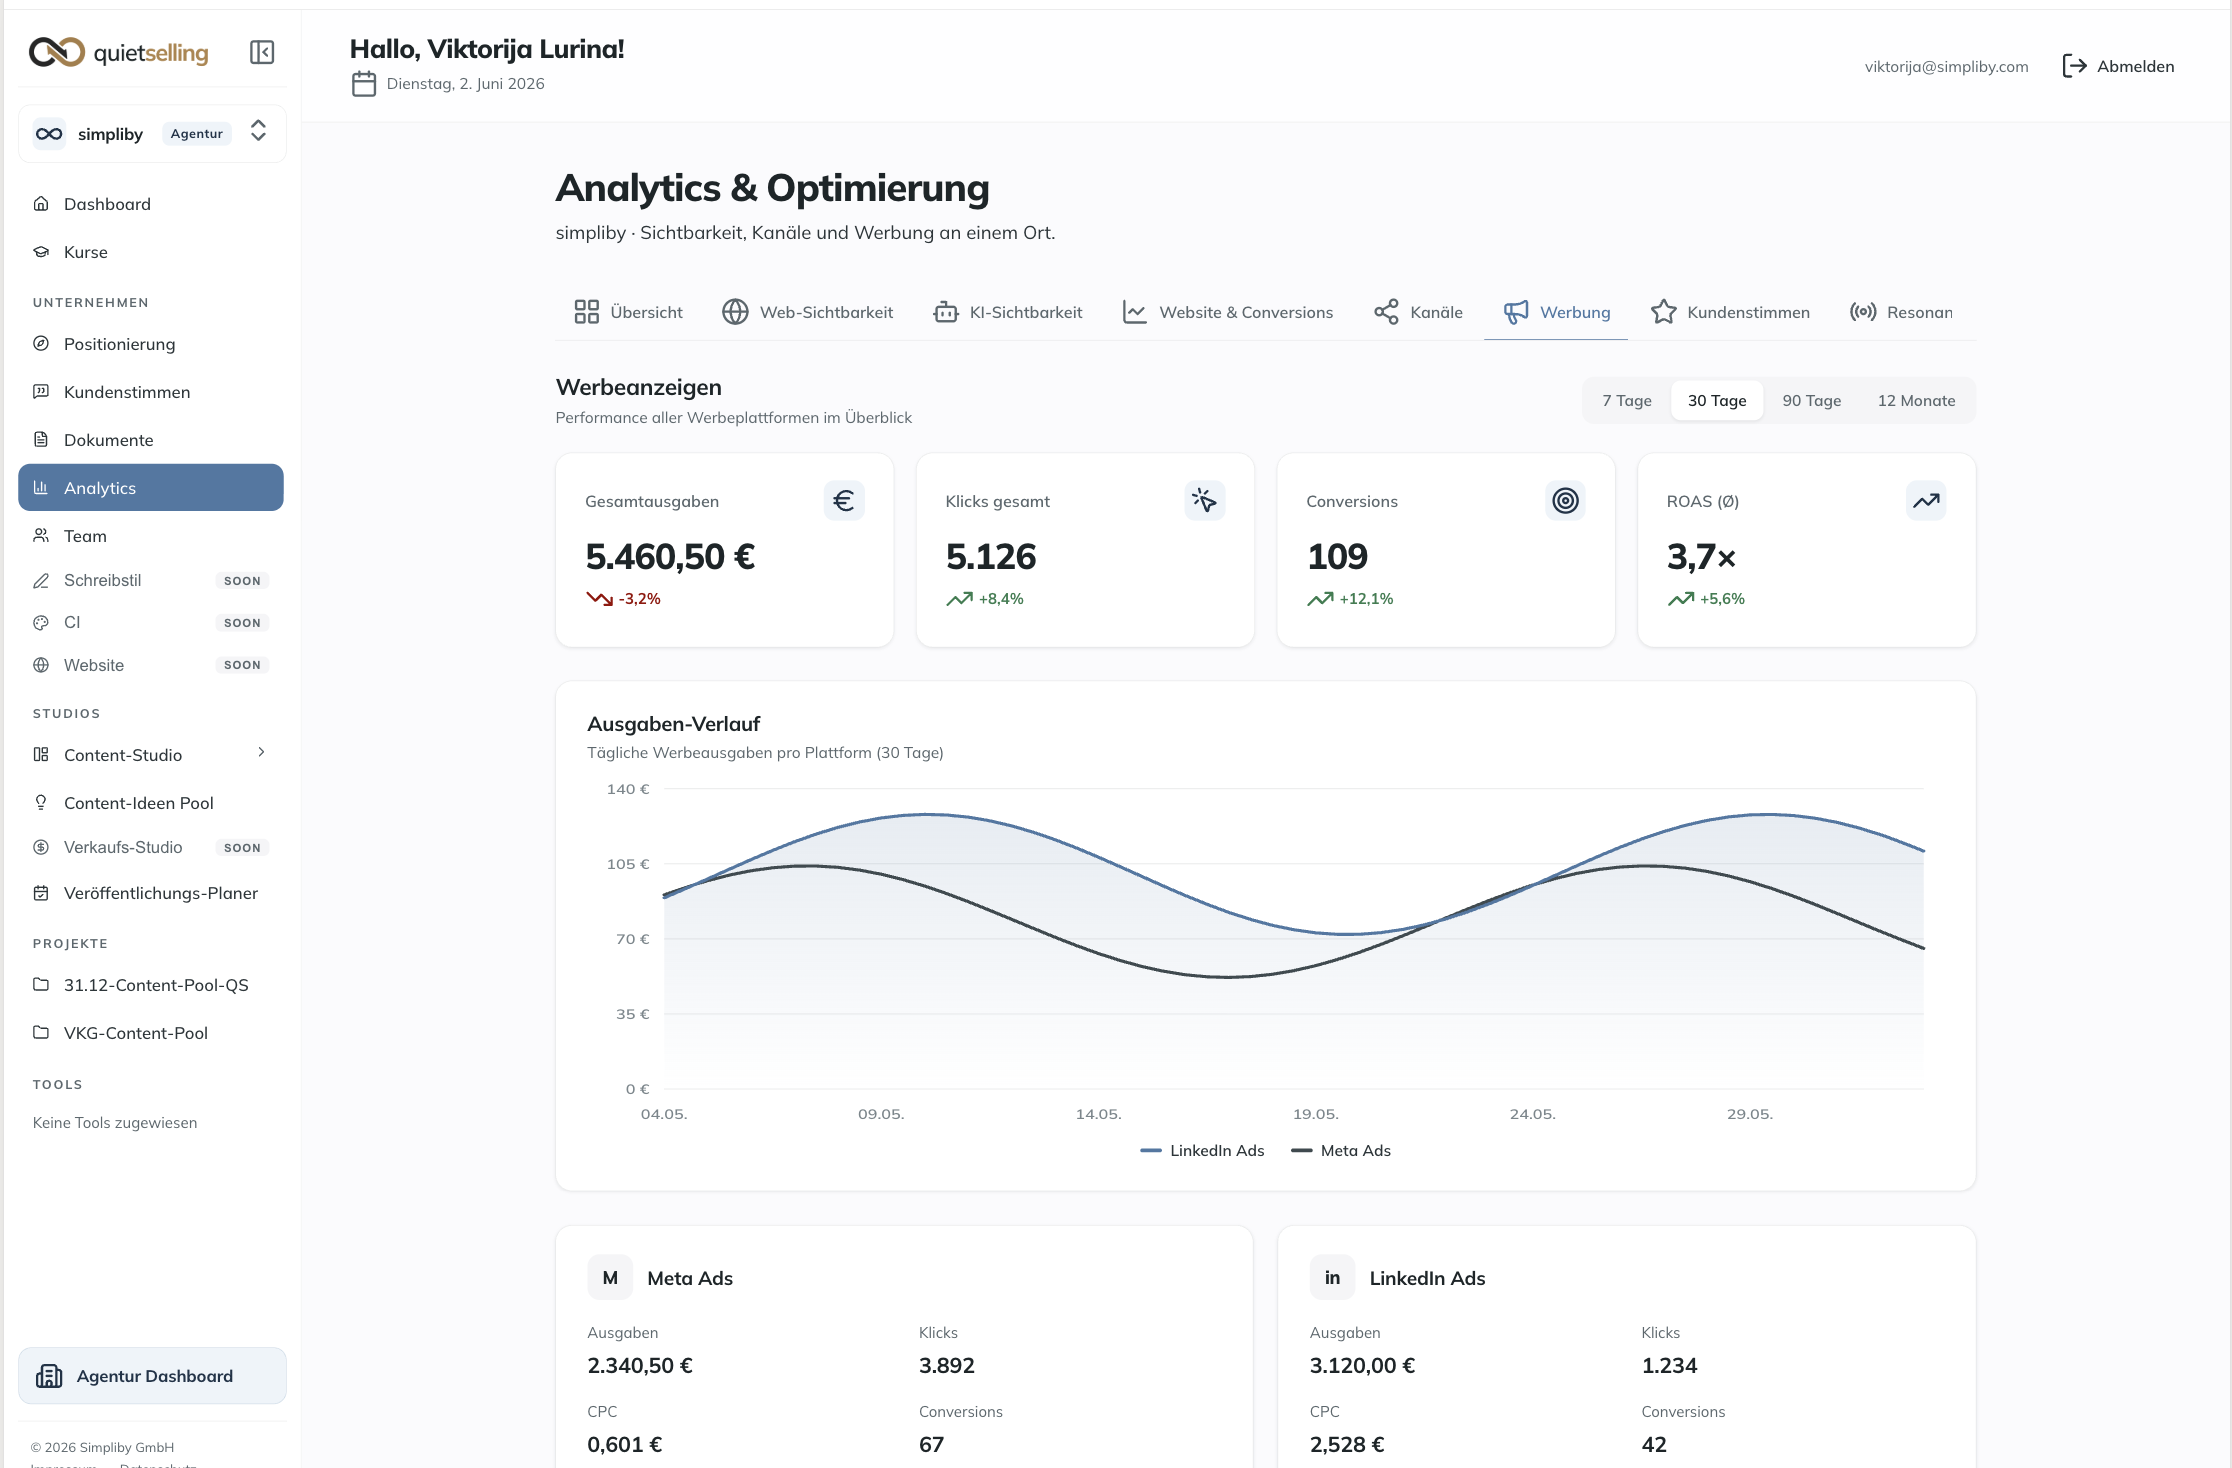The height and width of the screenshot is (1468, 2232).
Task: Click the M badge of Meta Ads
Action: [610, 1277]
